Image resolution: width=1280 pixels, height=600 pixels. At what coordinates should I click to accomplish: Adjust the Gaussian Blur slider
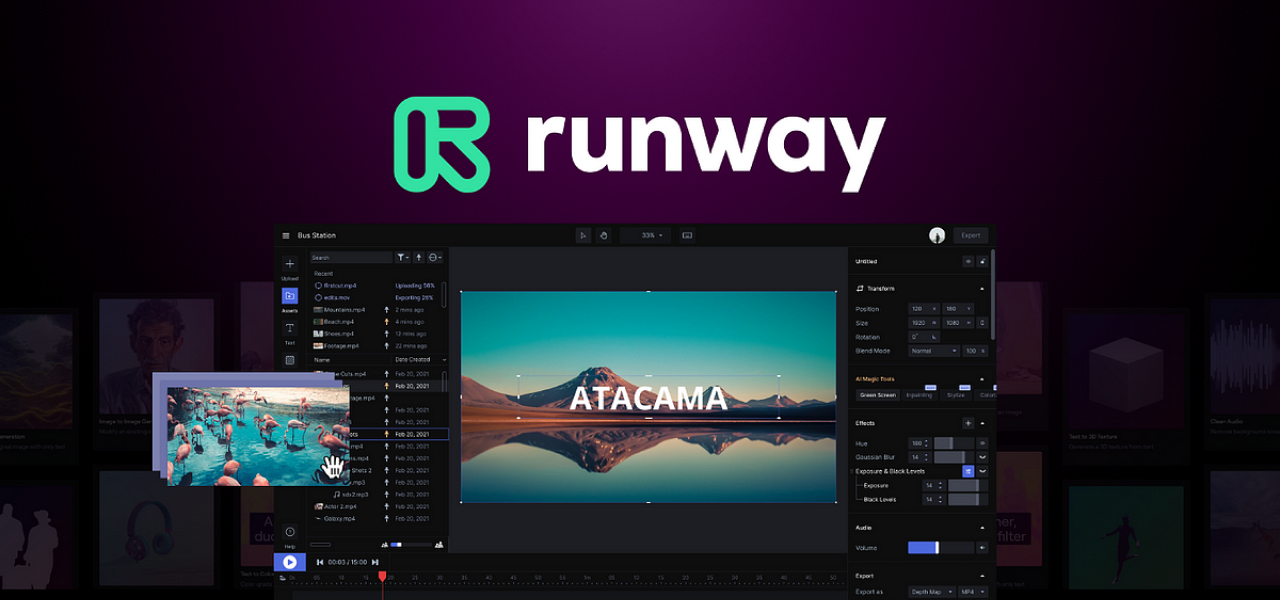point(954,457)
